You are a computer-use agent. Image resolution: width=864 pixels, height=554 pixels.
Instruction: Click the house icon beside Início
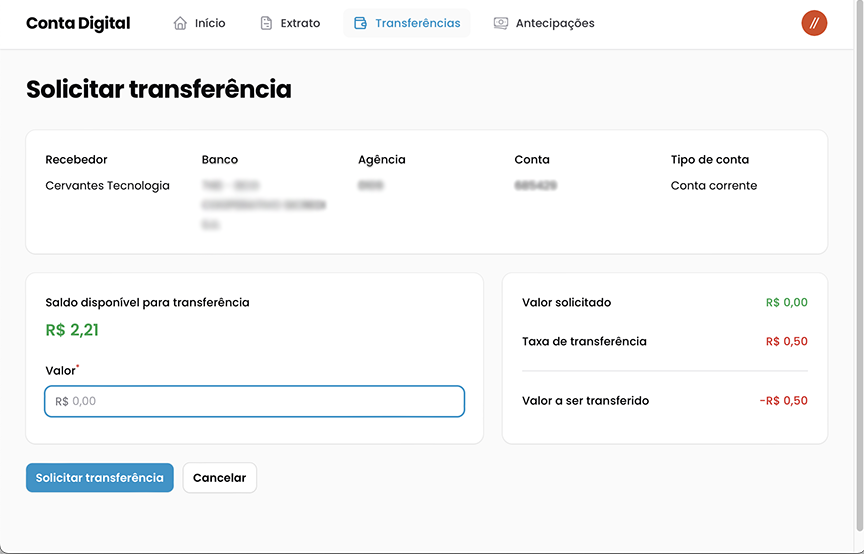pos(180,23)
